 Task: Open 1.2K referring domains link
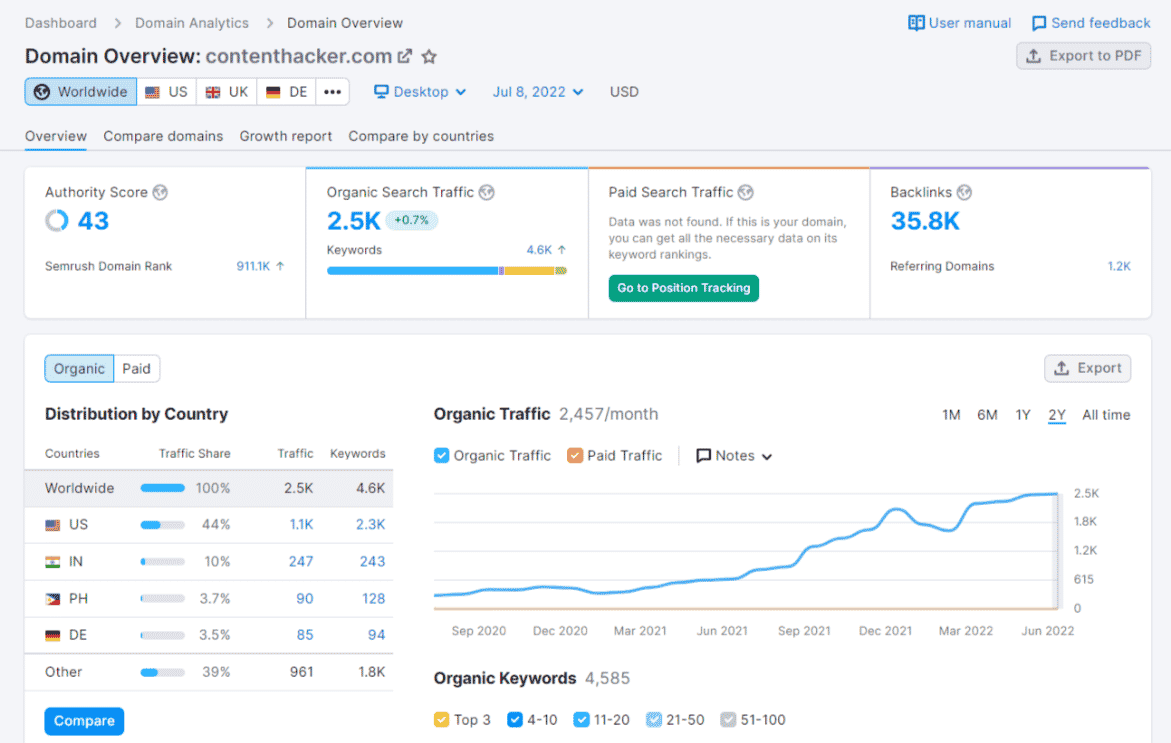point(1119,266)
